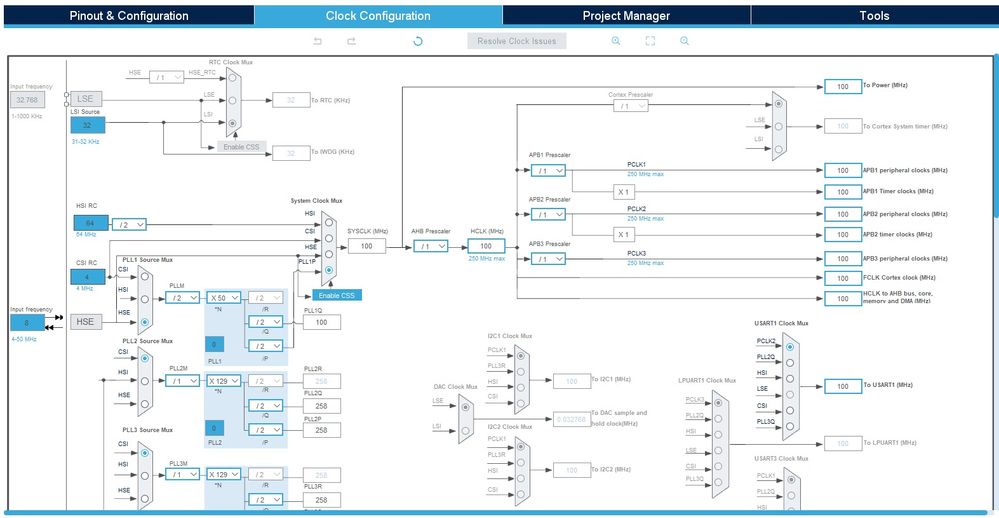The width and height of the screenshot is (999, 518).
Task: Click the redo arrow icon
Action: click(x=351, y=41)
